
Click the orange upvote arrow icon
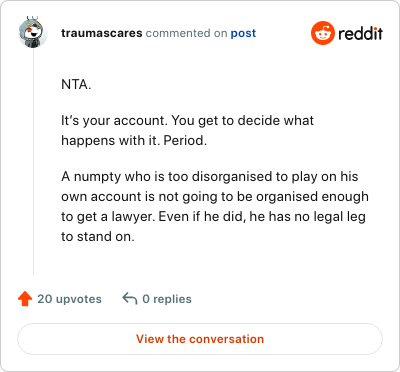pyautogui.click(x=25, y=299)
